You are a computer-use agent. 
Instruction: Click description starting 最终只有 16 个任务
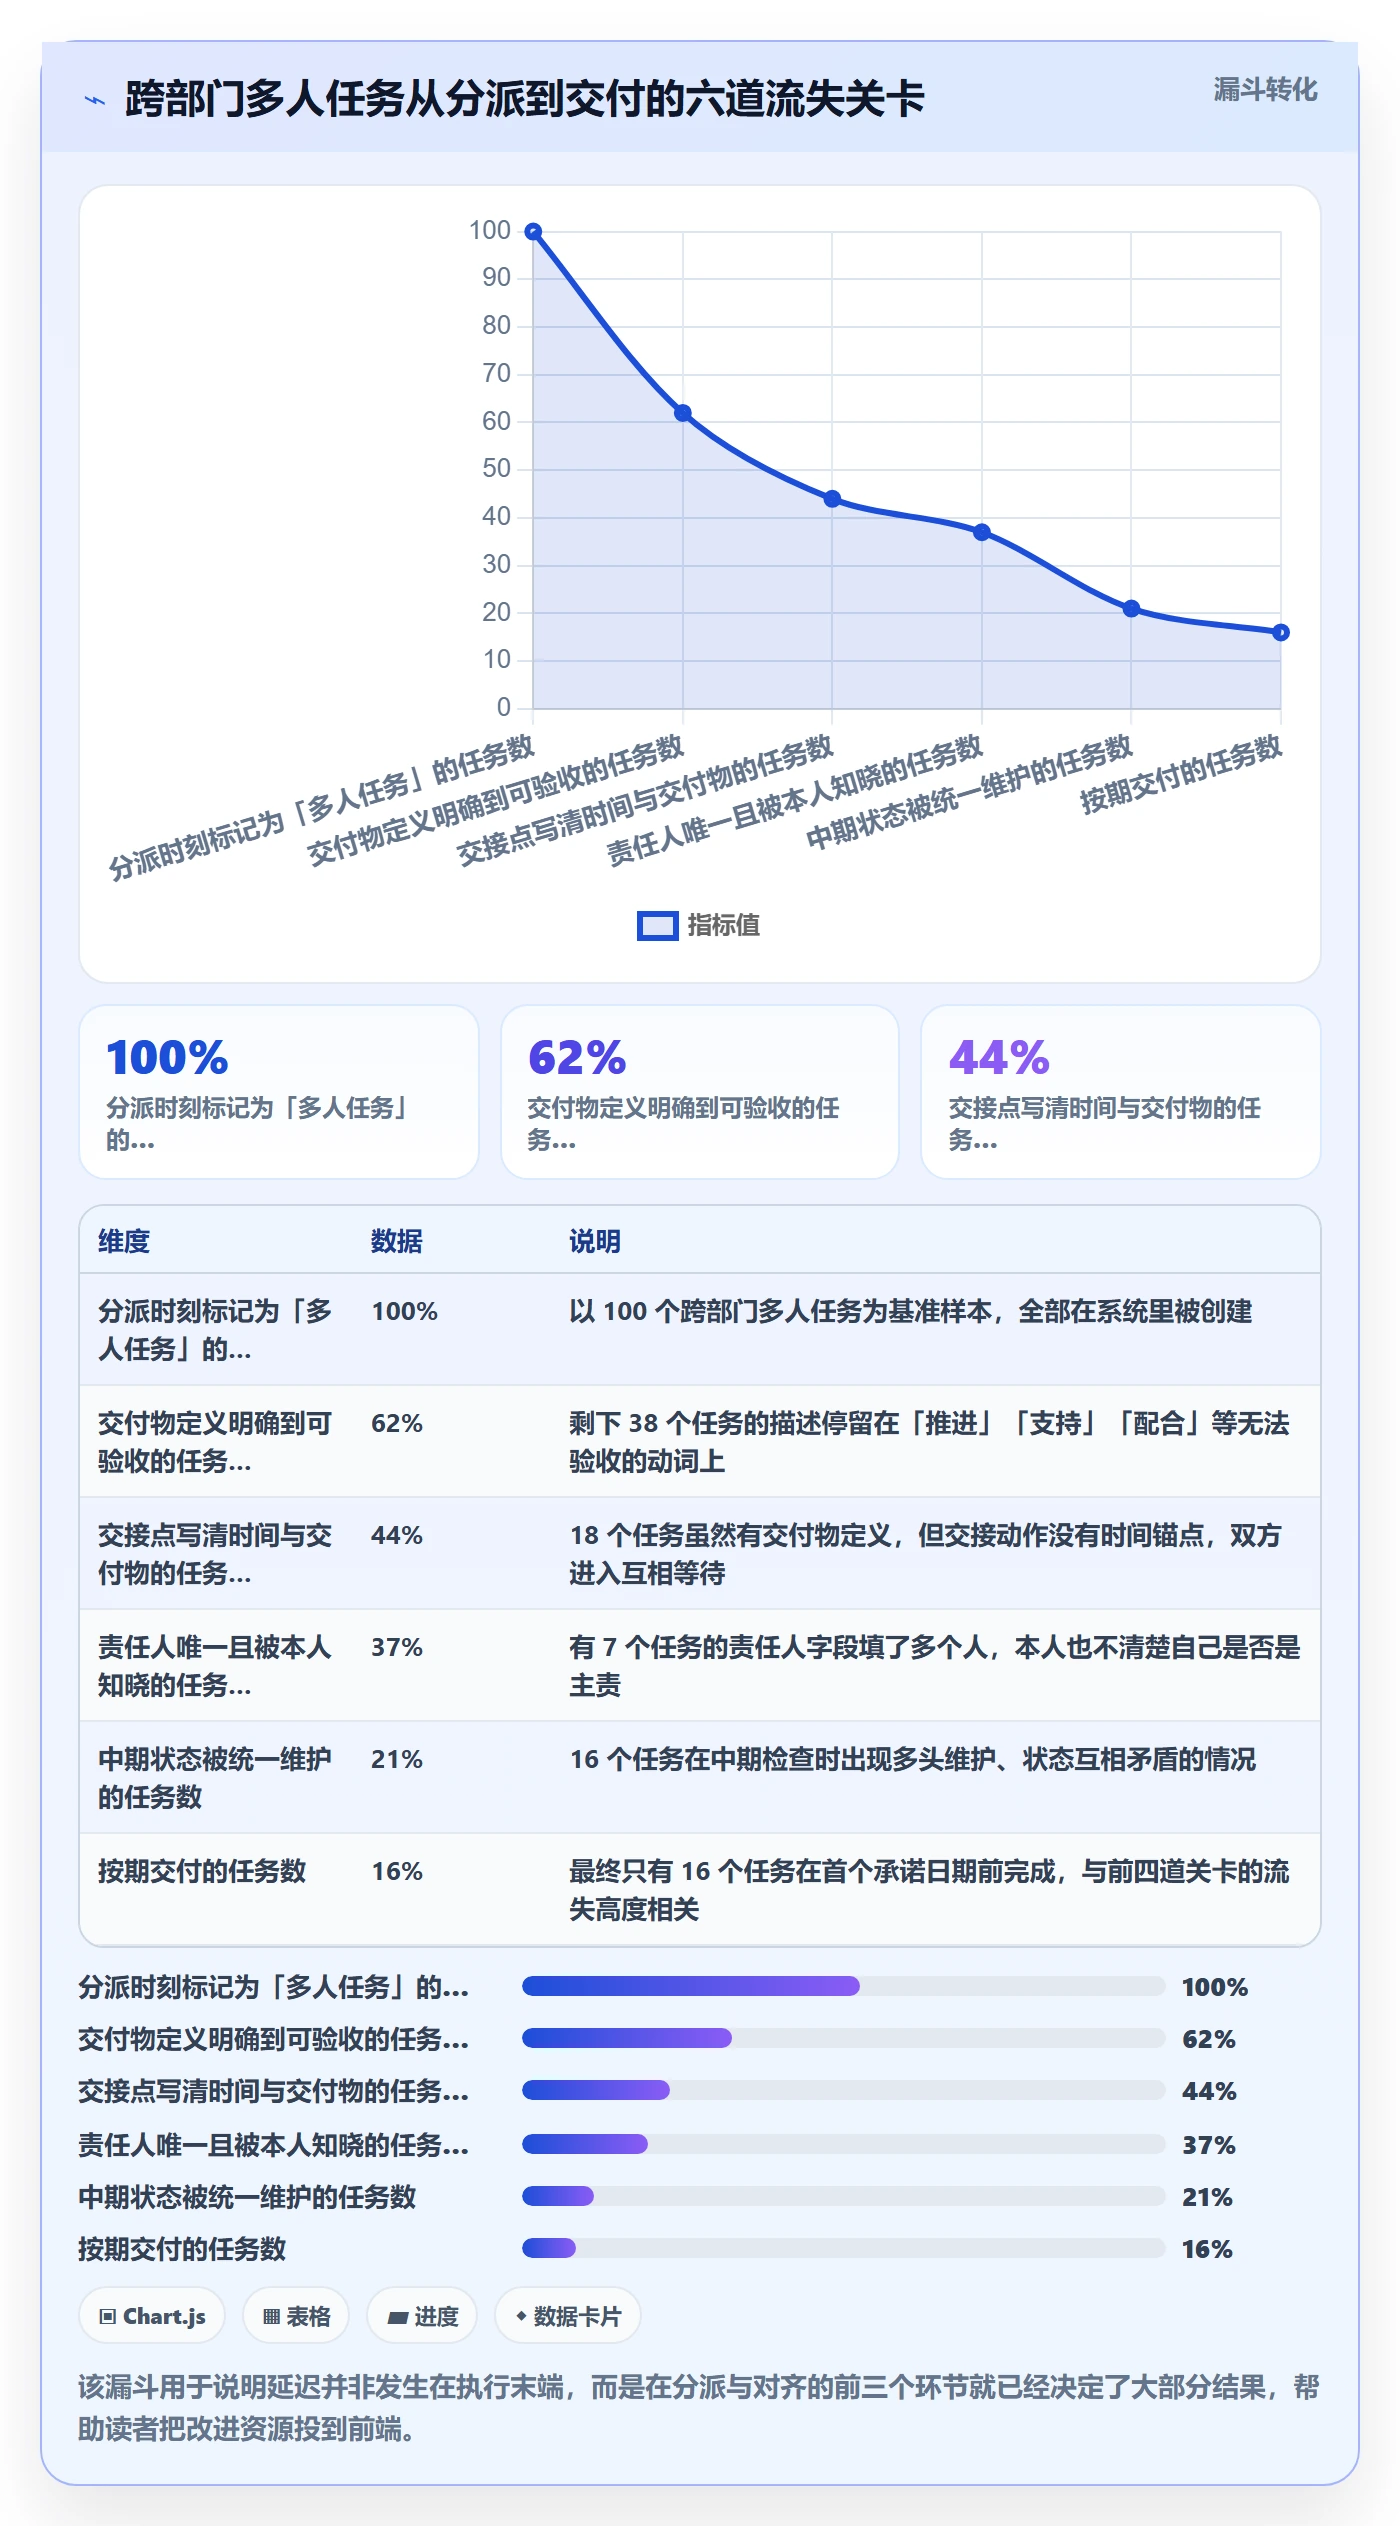point(929,1890)
